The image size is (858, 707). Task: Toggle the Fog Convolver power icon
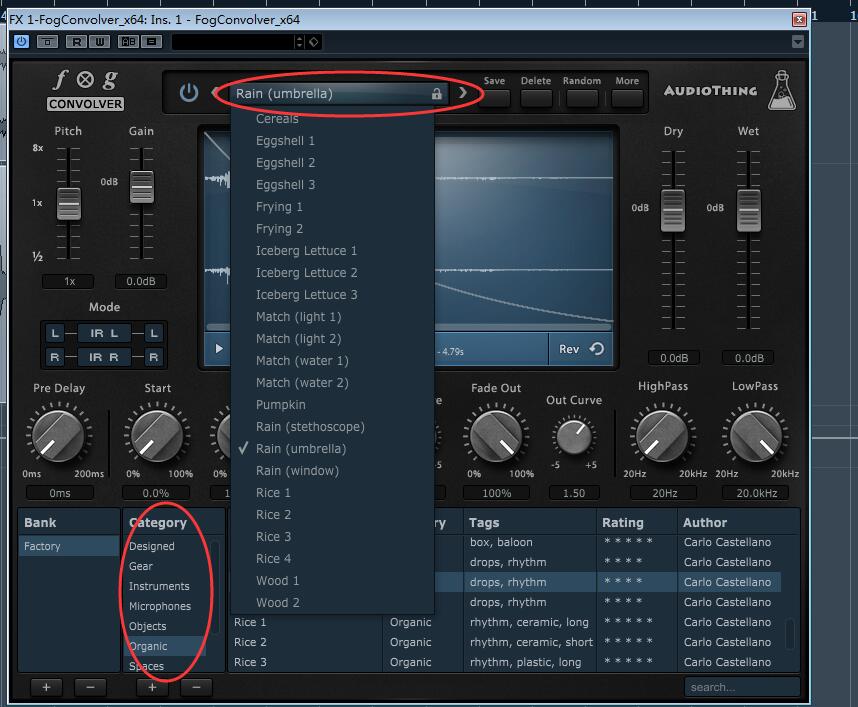tap(189, 92)
